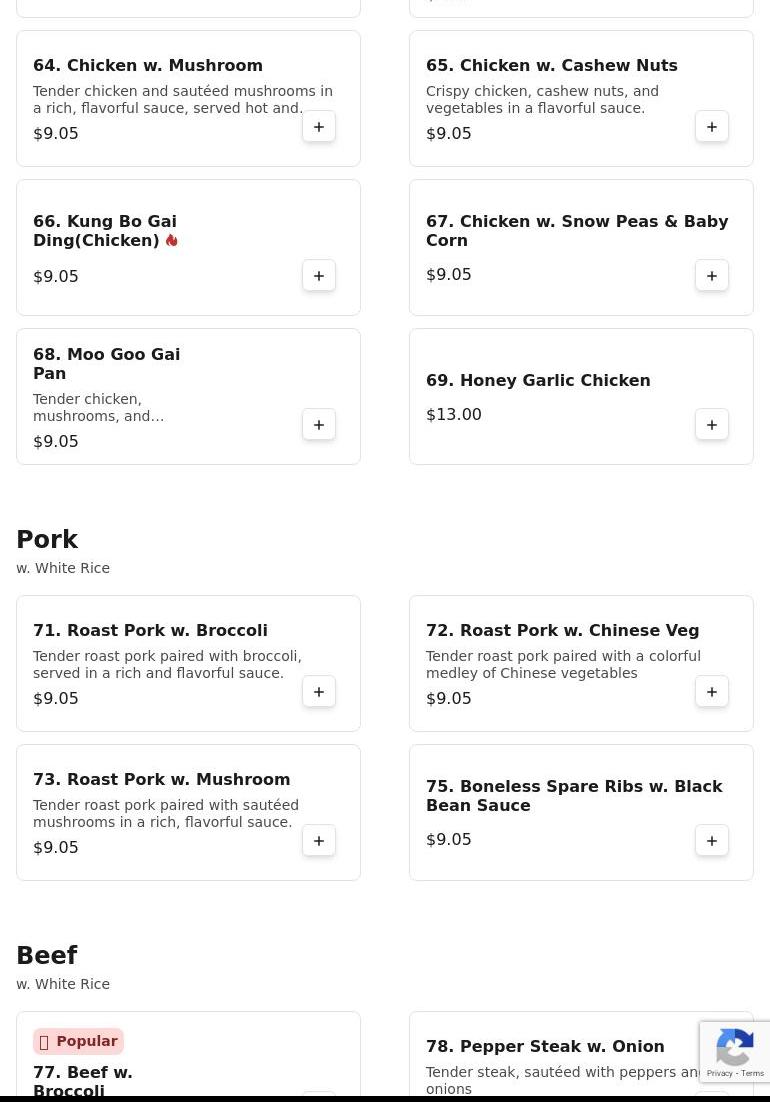Click plus for Roast Pork w. Mushroom
Image resolution: width=770 pixels, height=1102 pixels.
tap(319, 841)
